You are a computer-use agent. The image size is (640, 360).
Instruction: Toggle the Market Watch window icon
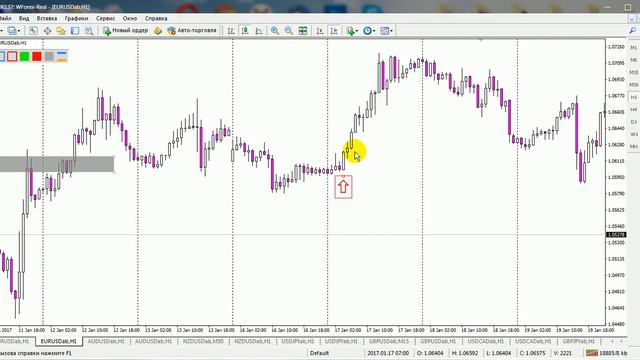tap(33, 31)
